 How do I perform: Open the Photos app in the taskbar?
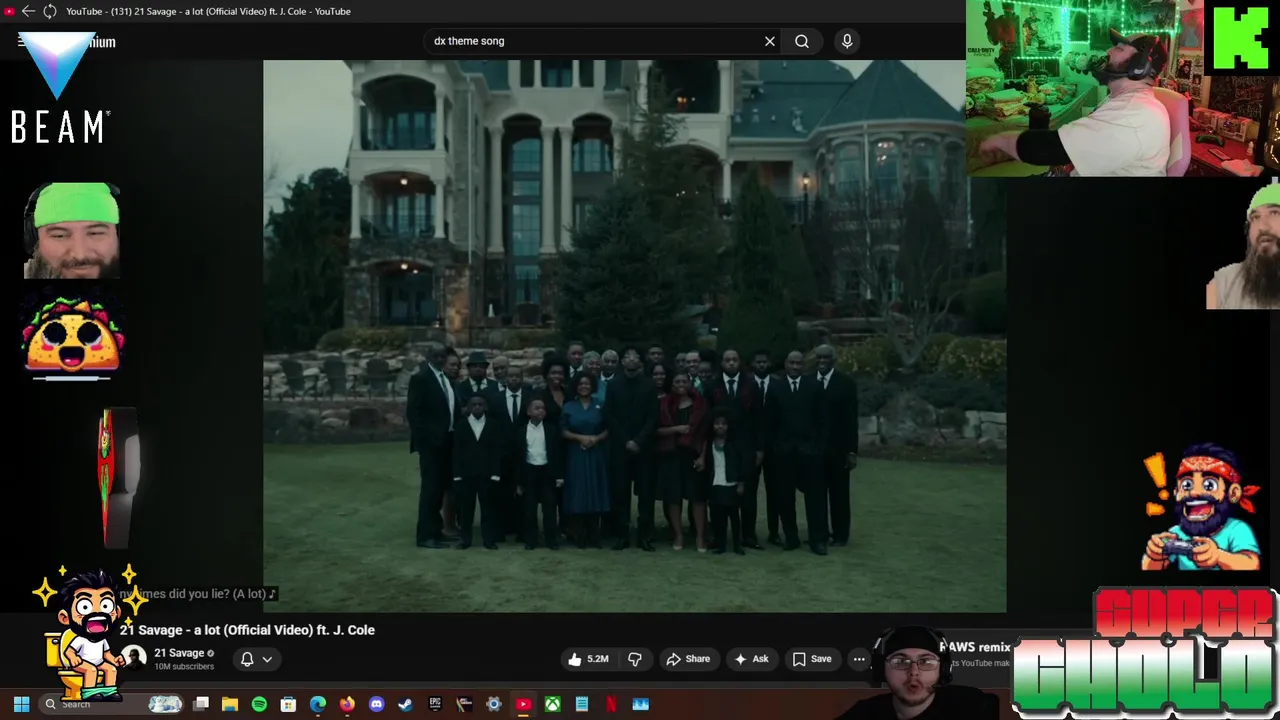coord(640,704)
